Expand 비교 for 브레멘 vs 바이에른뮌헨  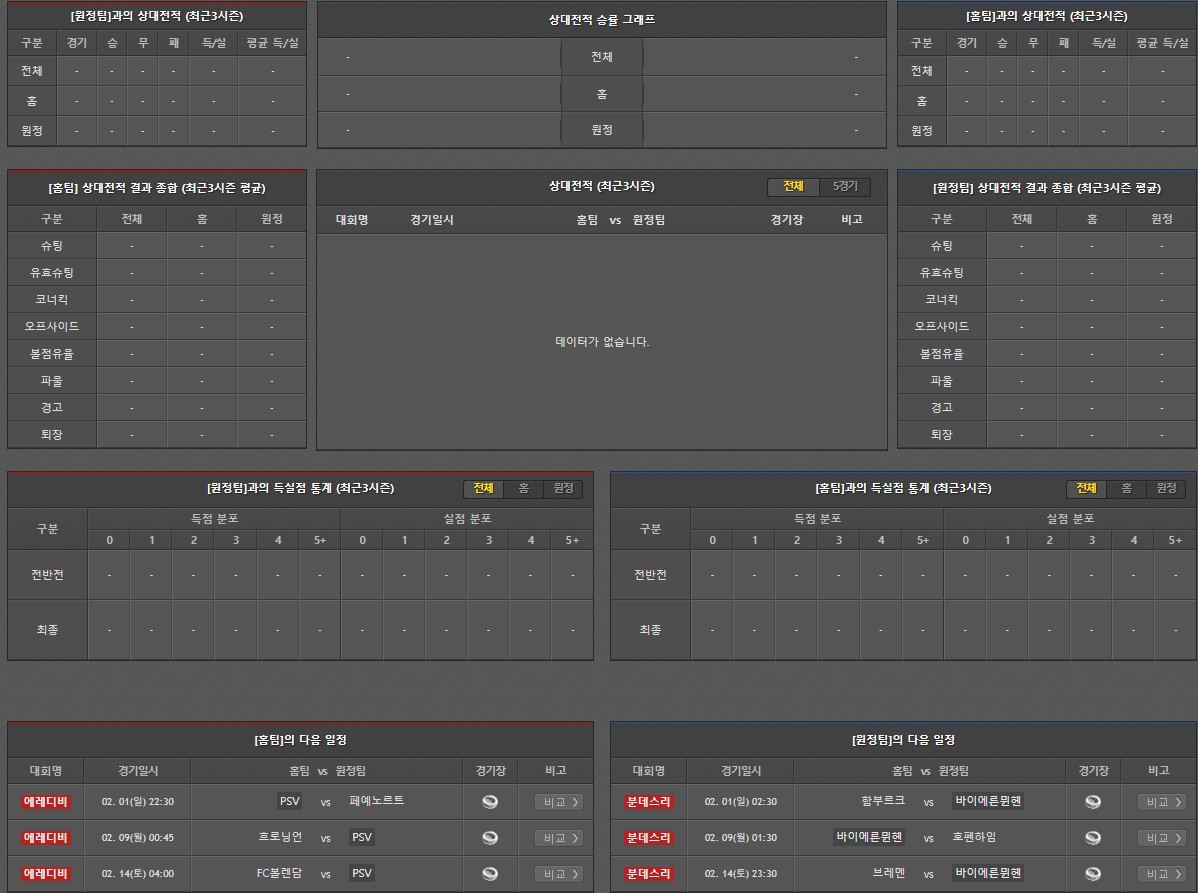(1162, 874)
